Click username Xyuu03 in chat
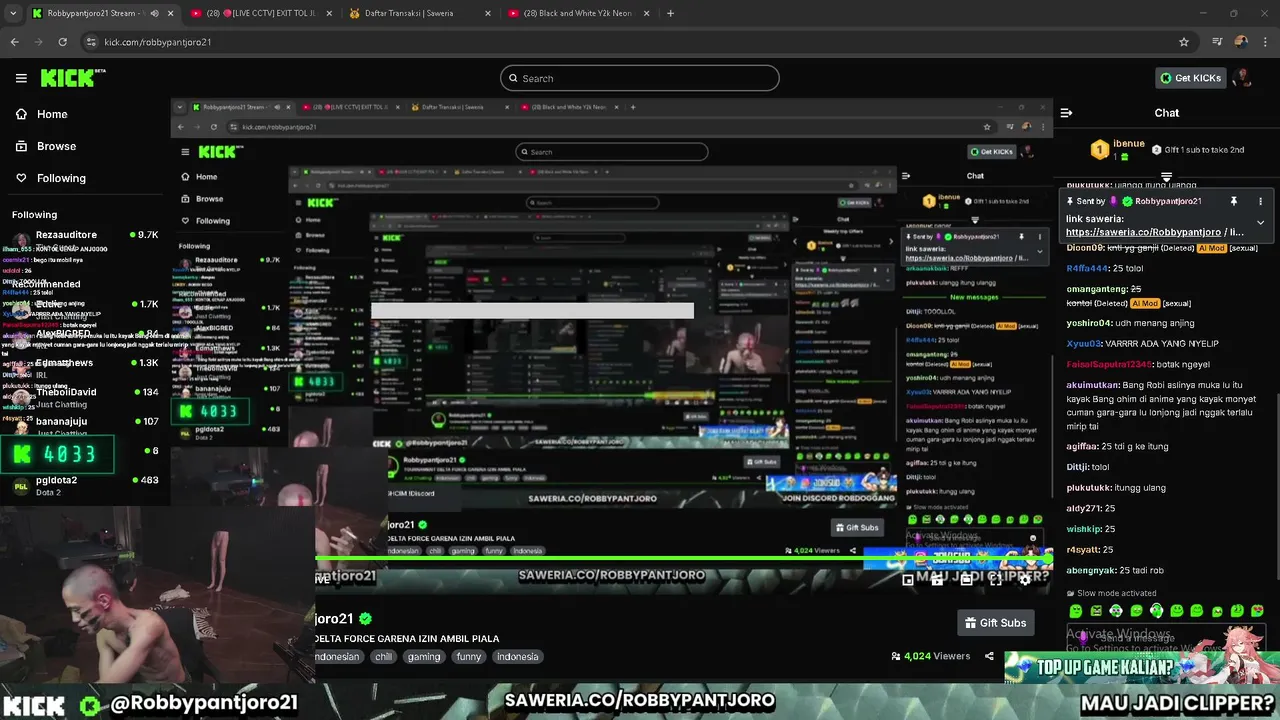Viewport: 1280px width, 720px height. [x=1083, y=343]
